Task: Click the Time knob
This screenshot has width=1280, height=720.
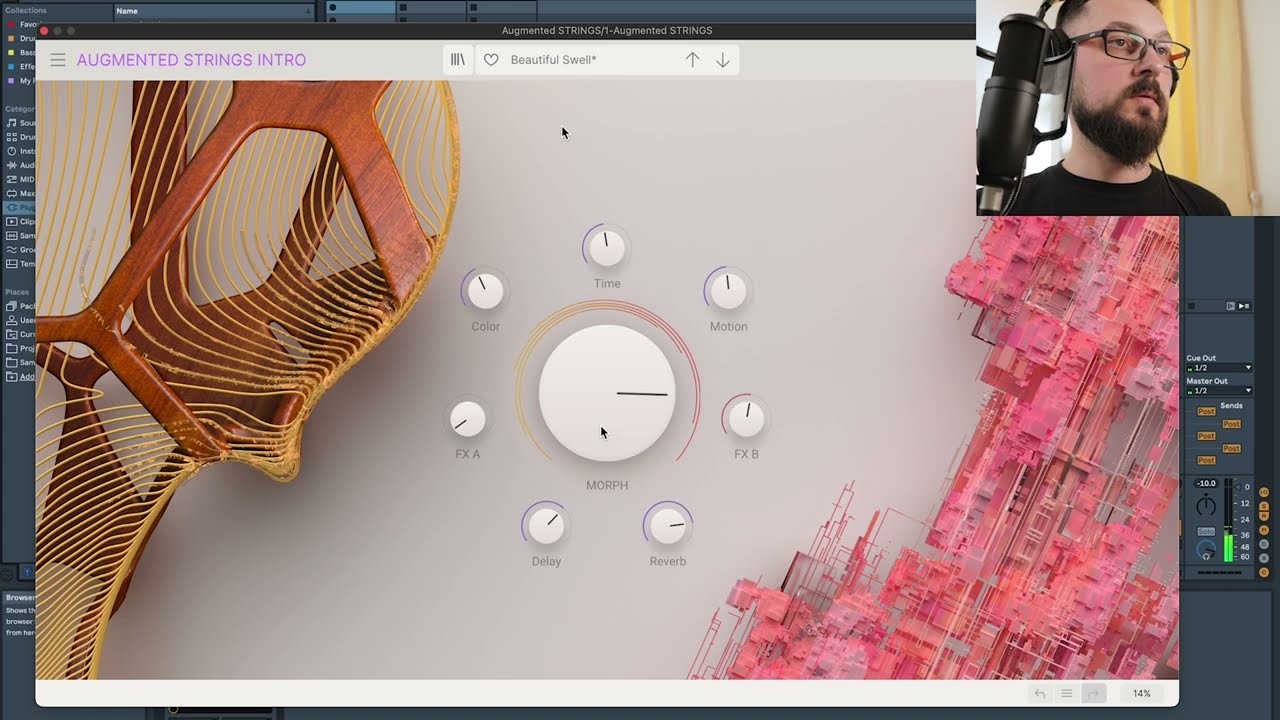Action: click(x=607, y=248)
